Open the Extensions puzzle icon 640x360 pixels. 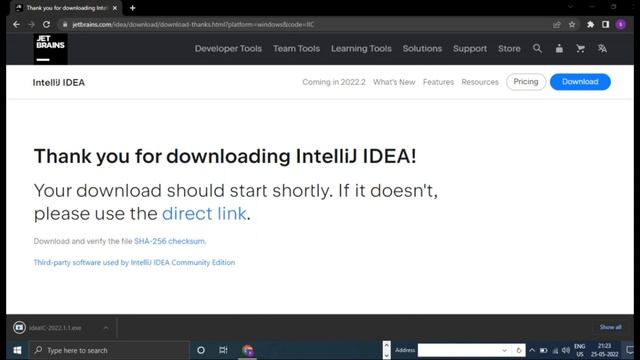[590, 24]
